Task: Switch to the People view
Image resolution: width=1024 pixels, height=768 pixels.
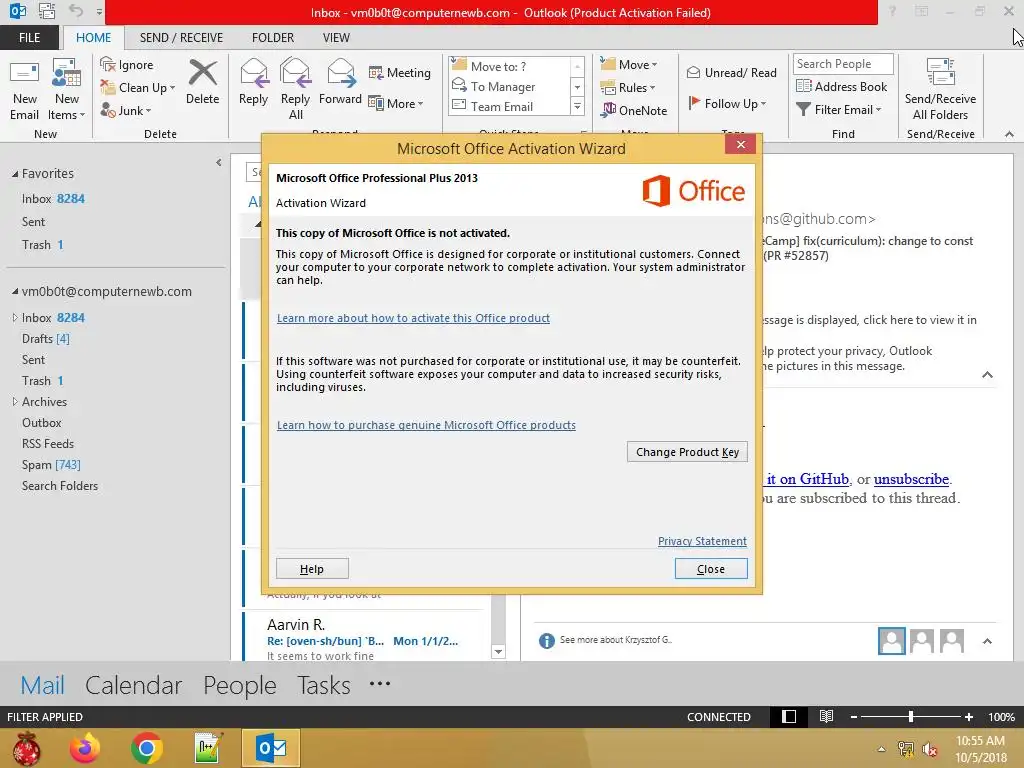Action: (240, 685)
